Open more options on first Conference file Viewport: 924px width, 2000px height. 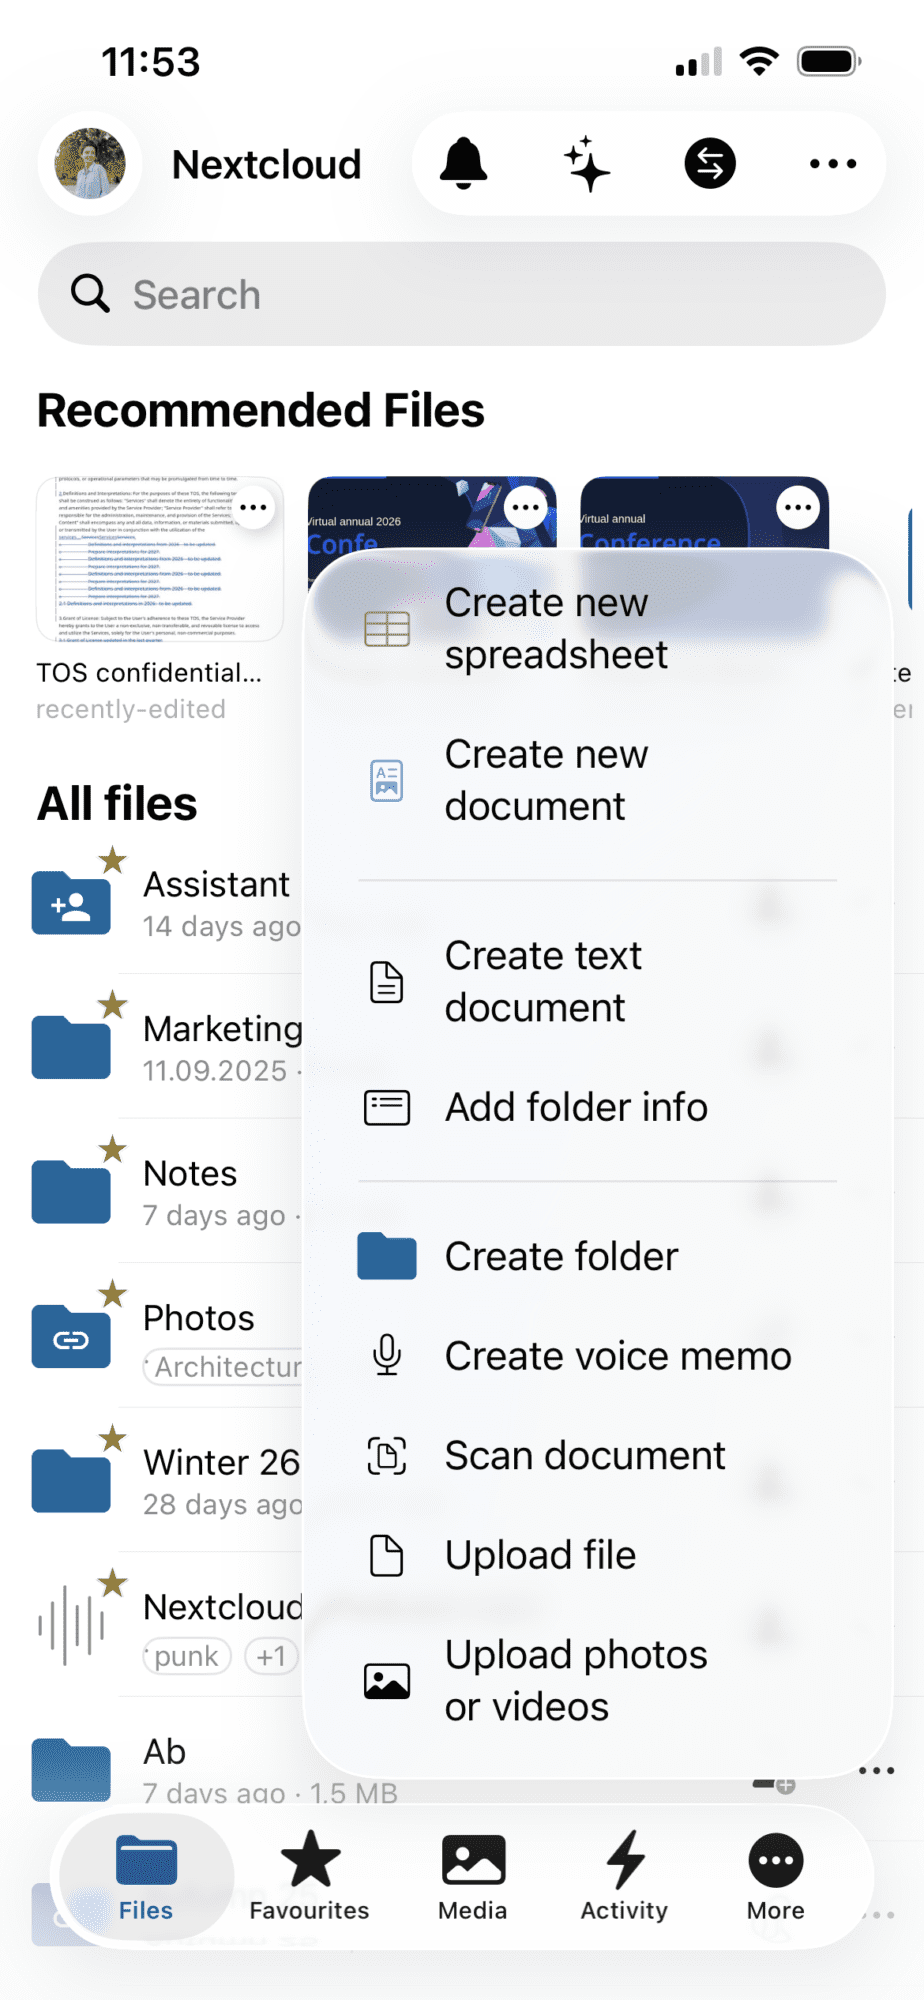click(526, 508)
